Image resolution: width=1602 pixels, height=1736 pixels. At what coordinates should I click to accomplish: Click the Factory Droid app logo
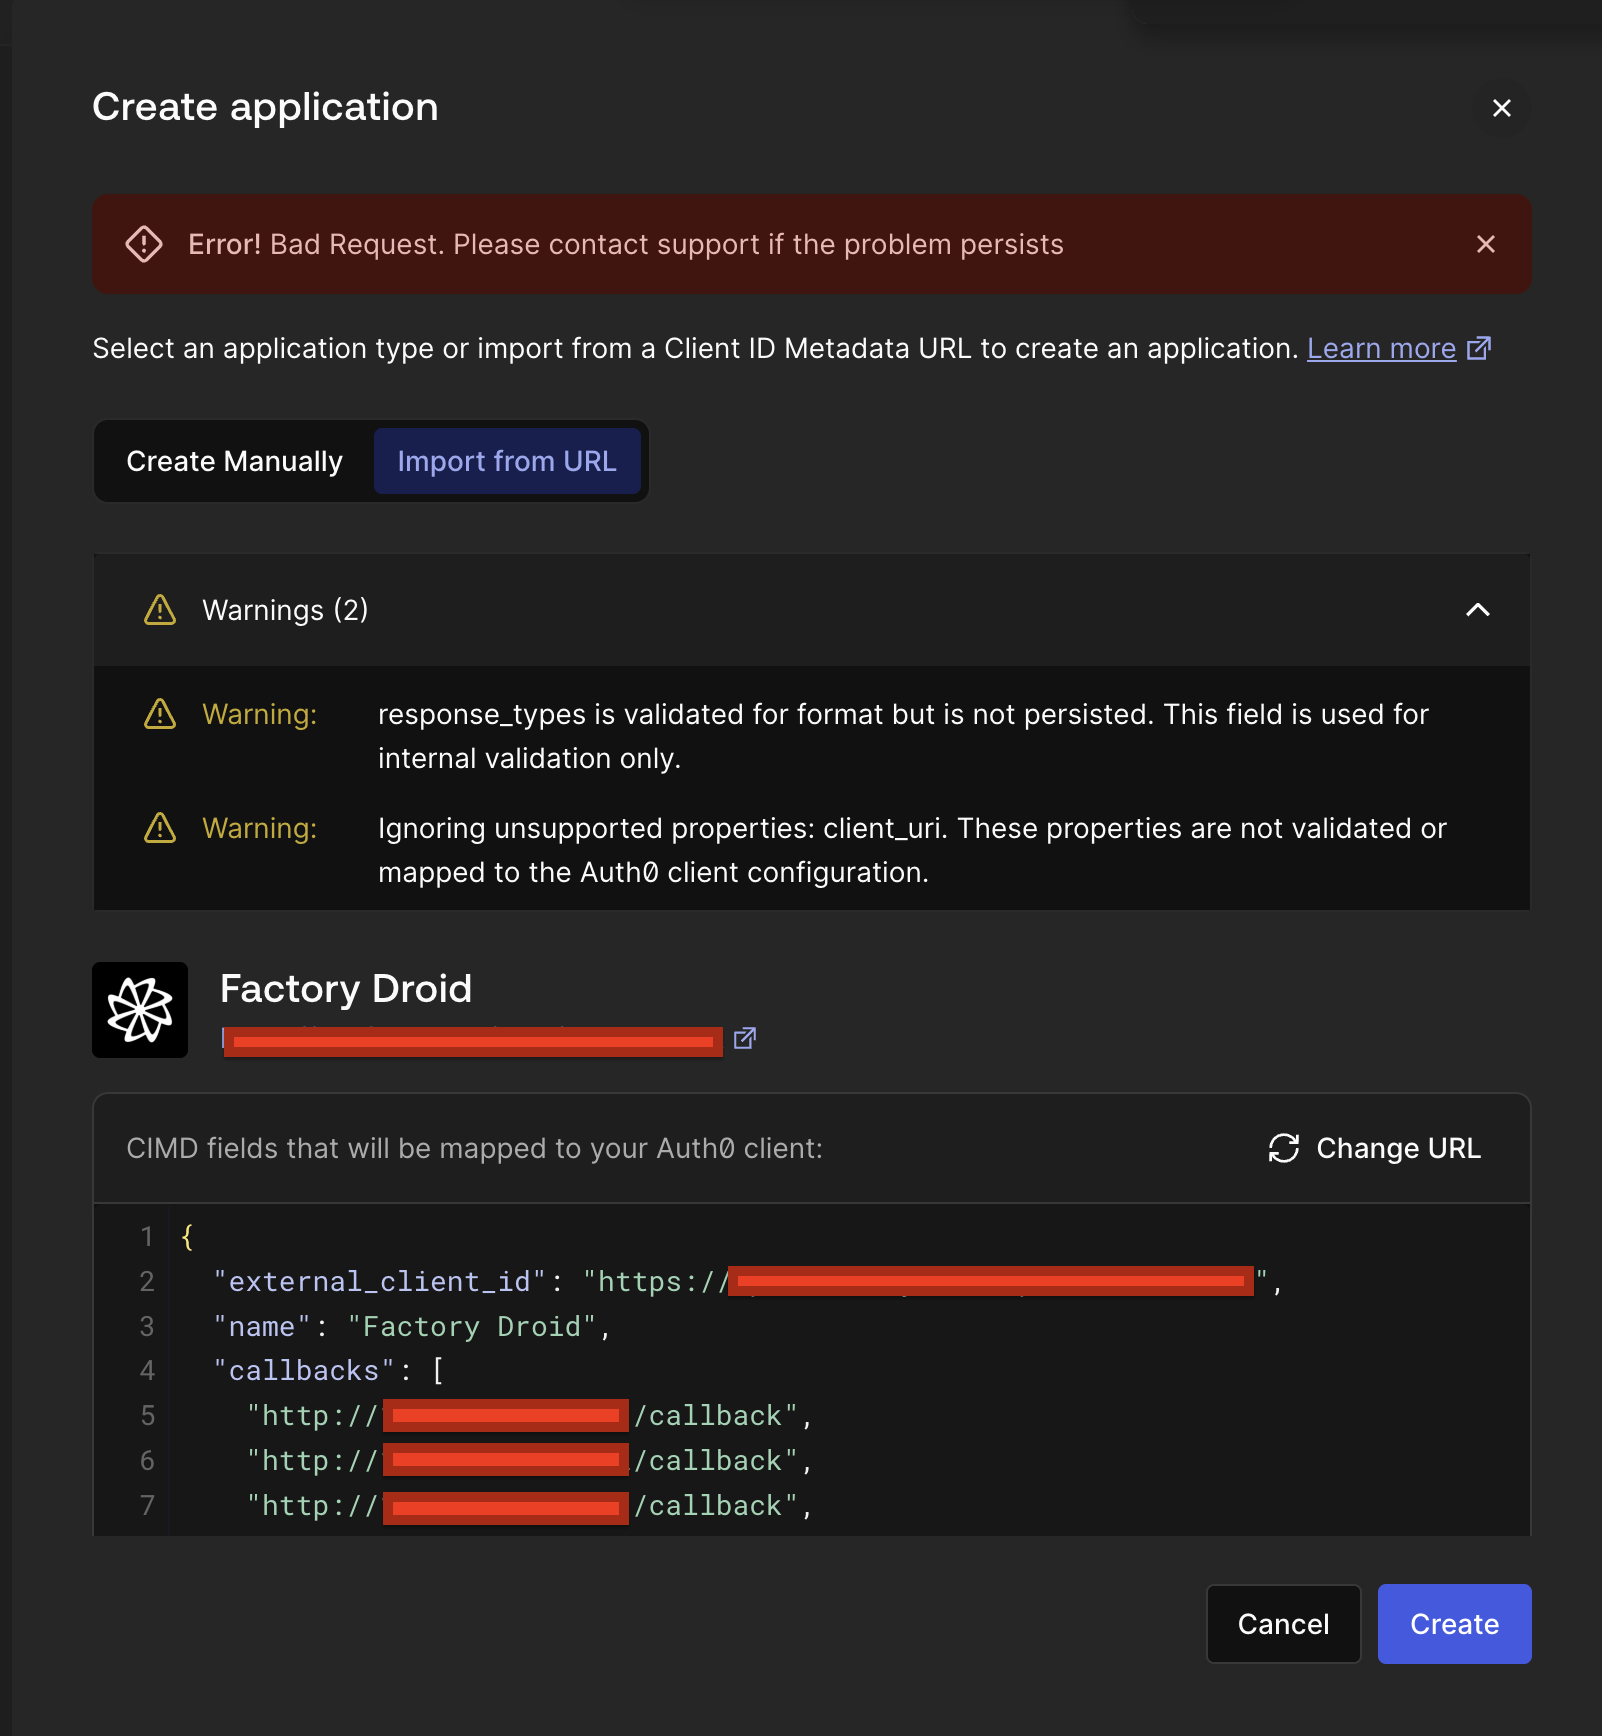[x=140, y=1010]
